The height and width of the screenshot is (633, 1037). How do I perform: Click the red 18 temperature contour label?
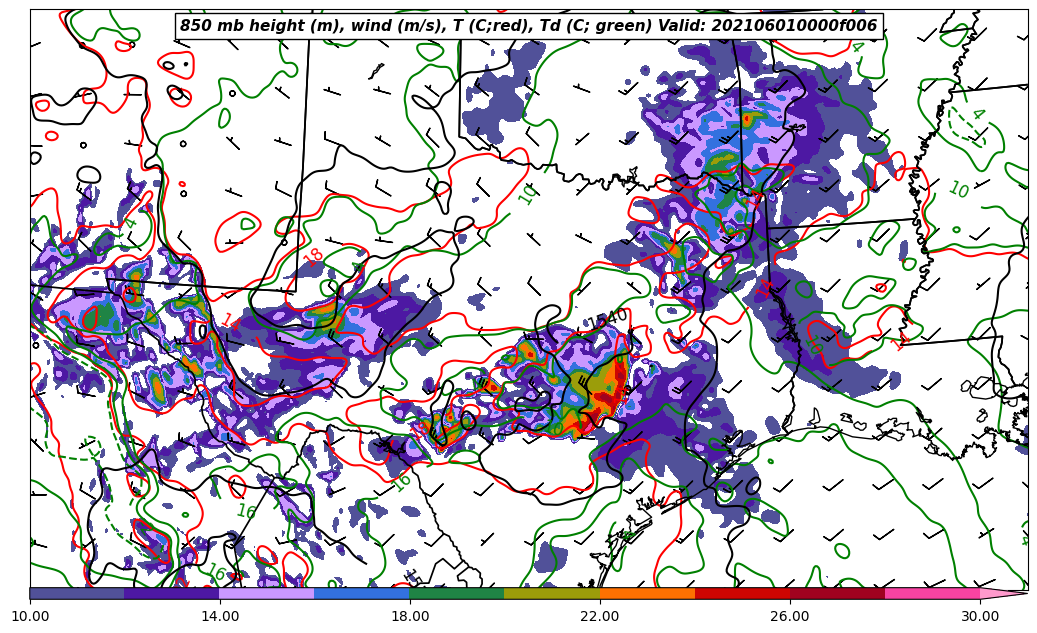tap(313, 255)
